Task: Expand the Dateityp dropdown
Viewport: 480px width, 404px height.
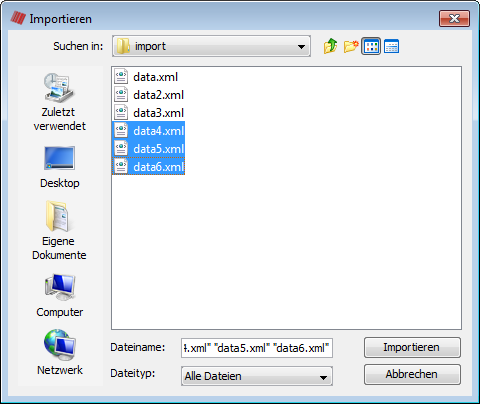Action: coord(257,376)
